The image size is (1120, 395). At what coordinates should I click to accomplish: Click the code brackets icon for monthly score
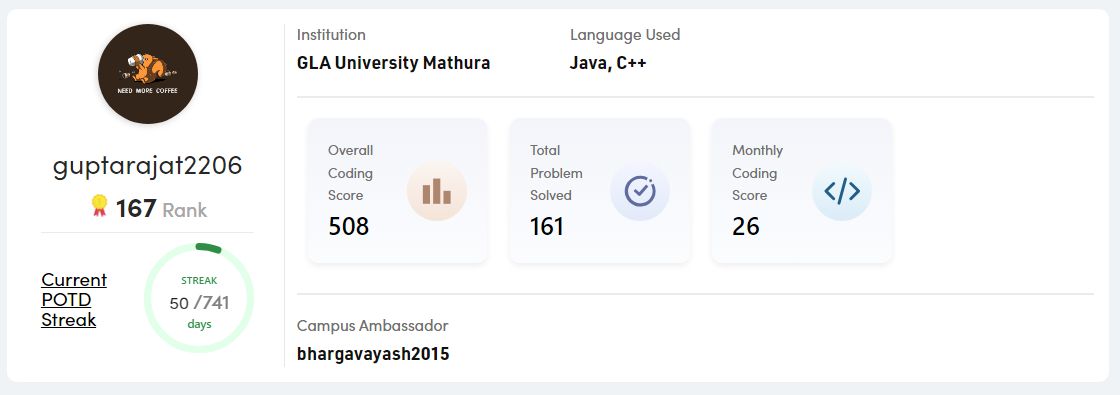pyautogui.click(x=842, y=191)
